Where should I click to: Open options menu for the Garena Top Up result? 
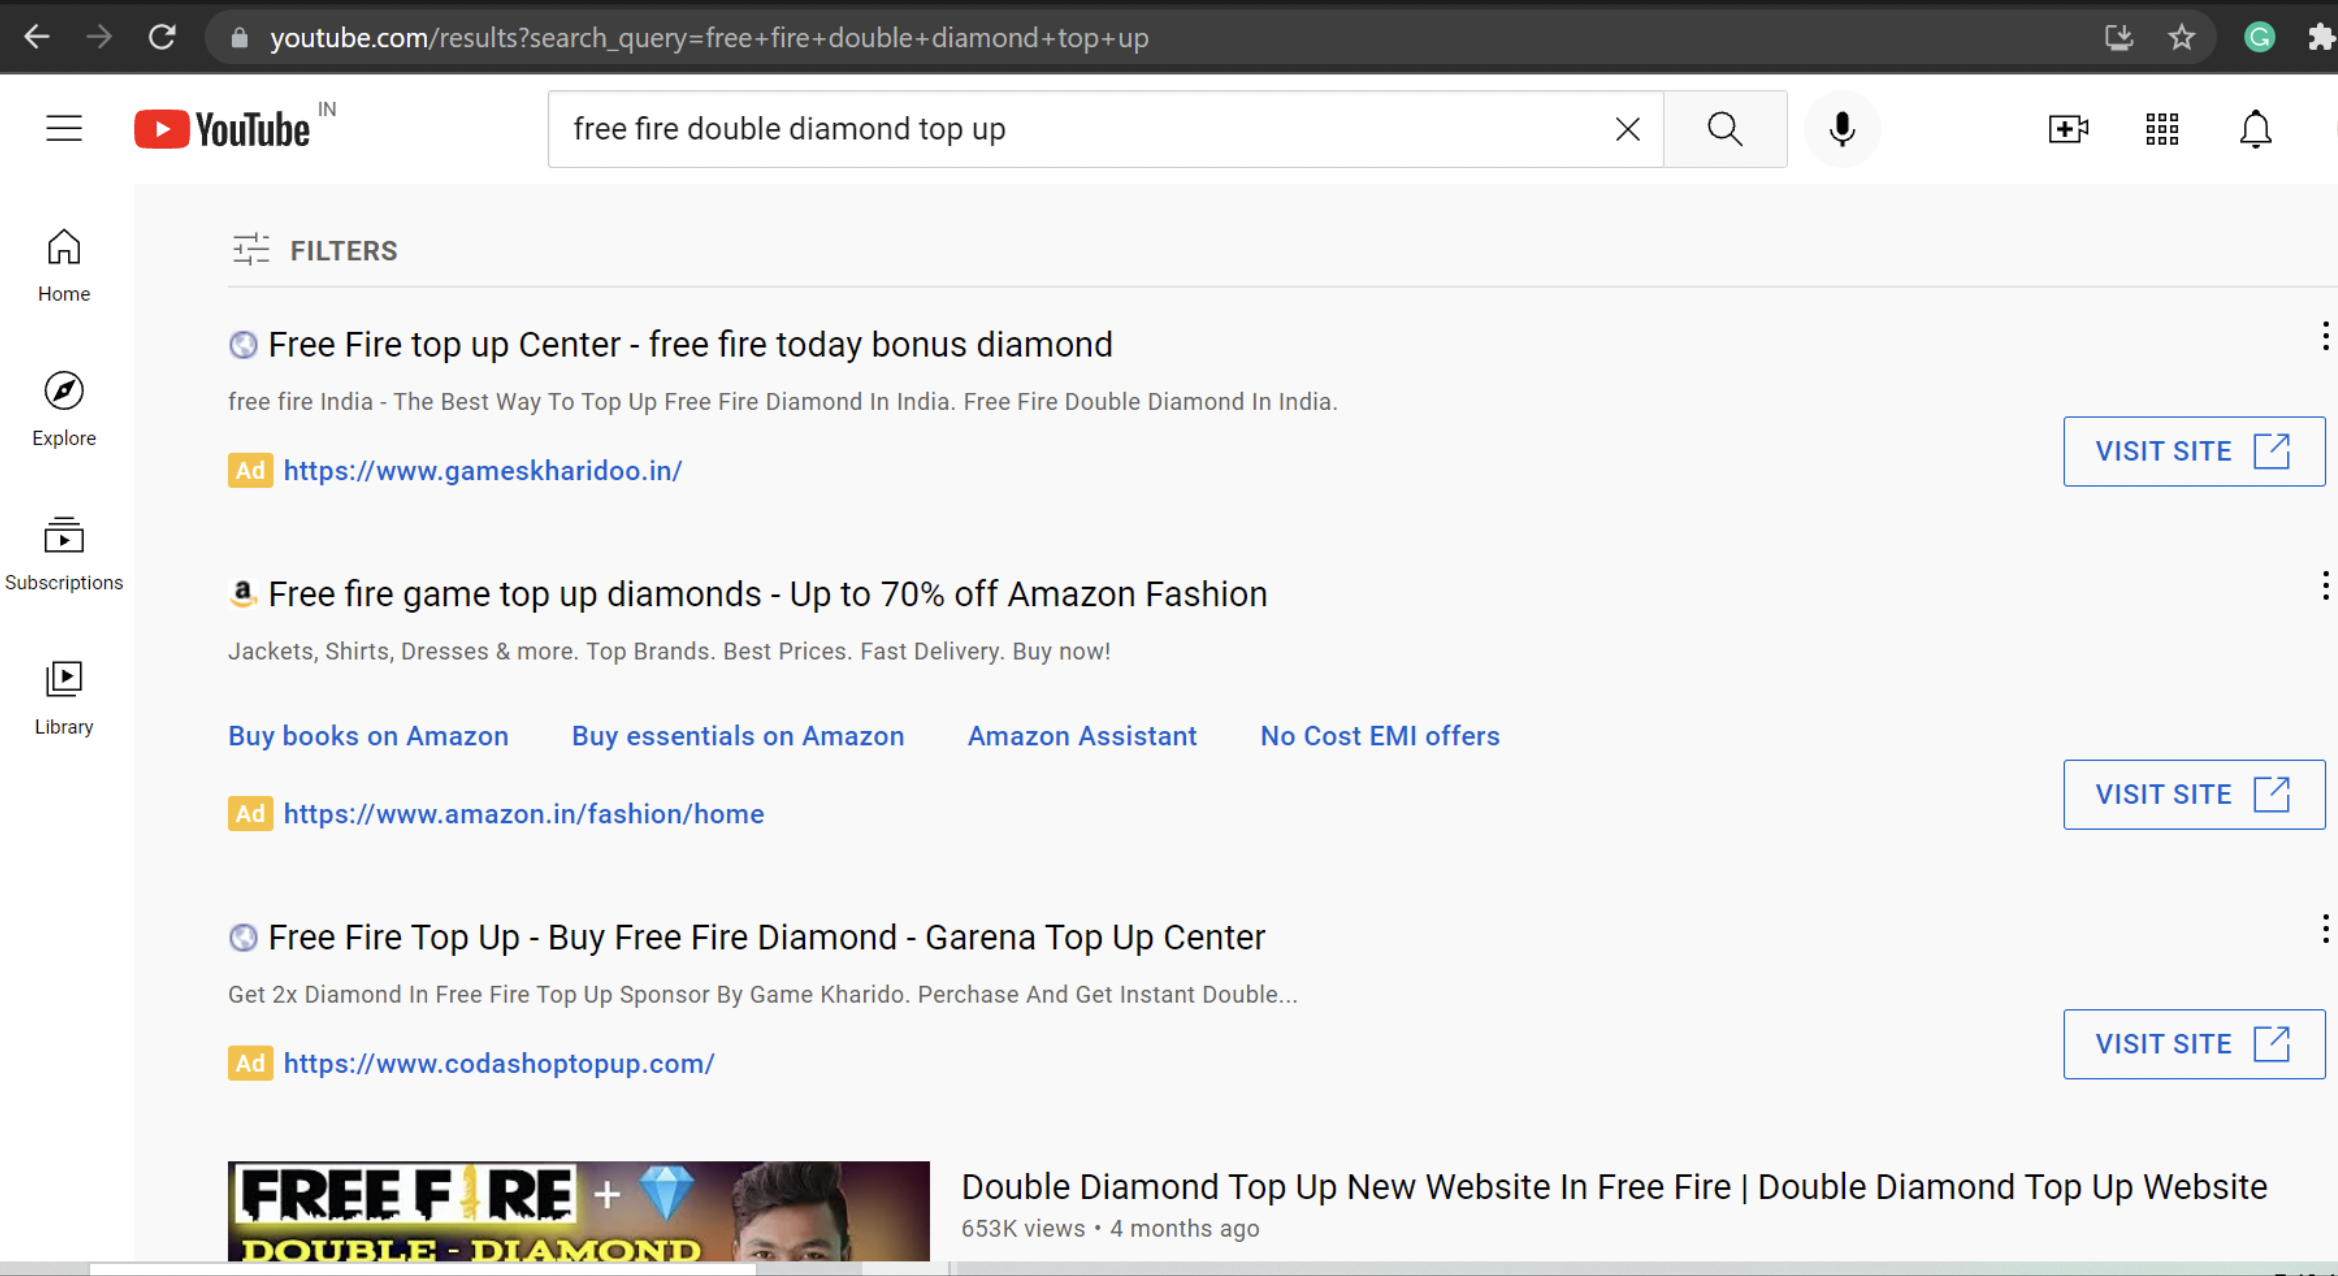[x=2325, y=930]
